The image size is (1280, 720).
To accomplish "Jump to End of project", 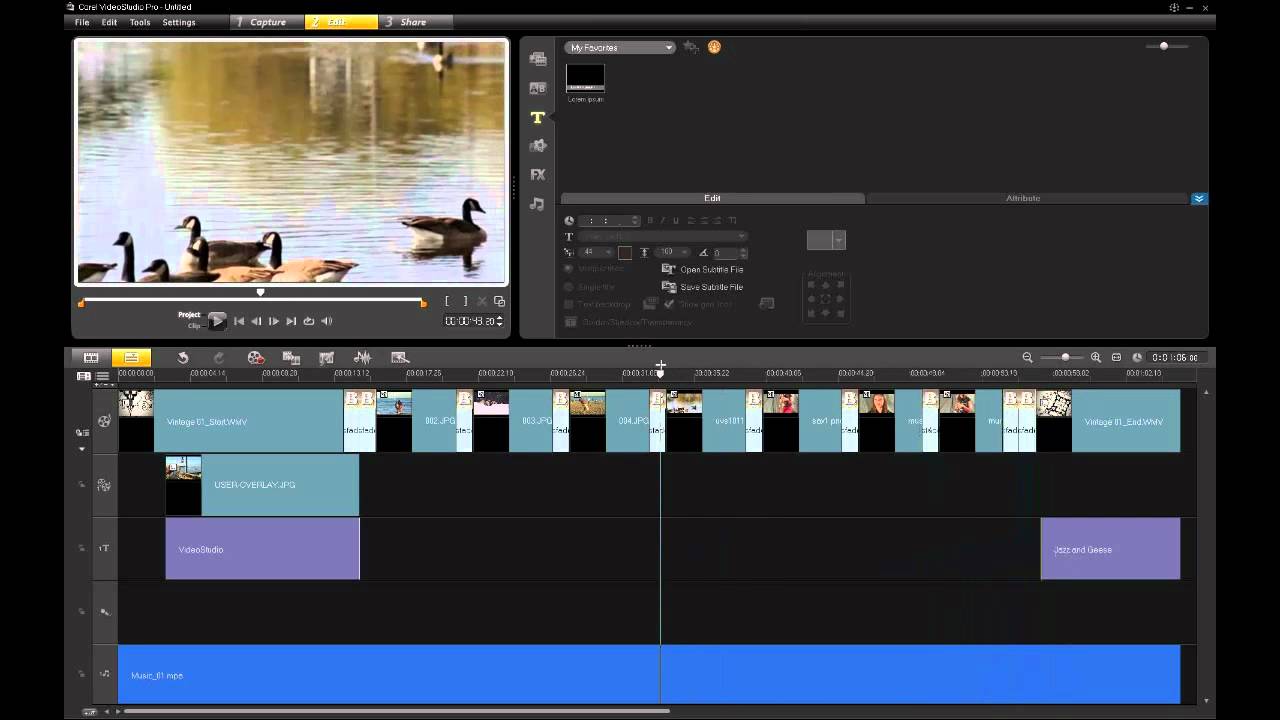I will point(291,321).
